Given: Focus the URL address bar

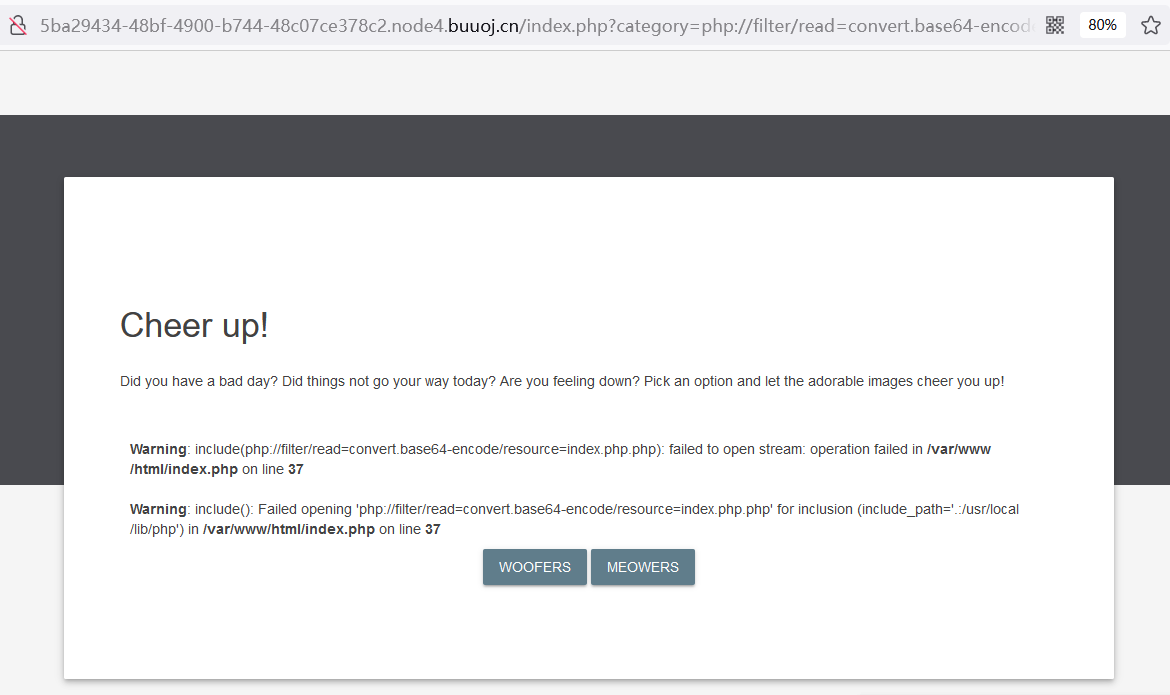Looking at the screenshot, I should click(x=536, y=25).
